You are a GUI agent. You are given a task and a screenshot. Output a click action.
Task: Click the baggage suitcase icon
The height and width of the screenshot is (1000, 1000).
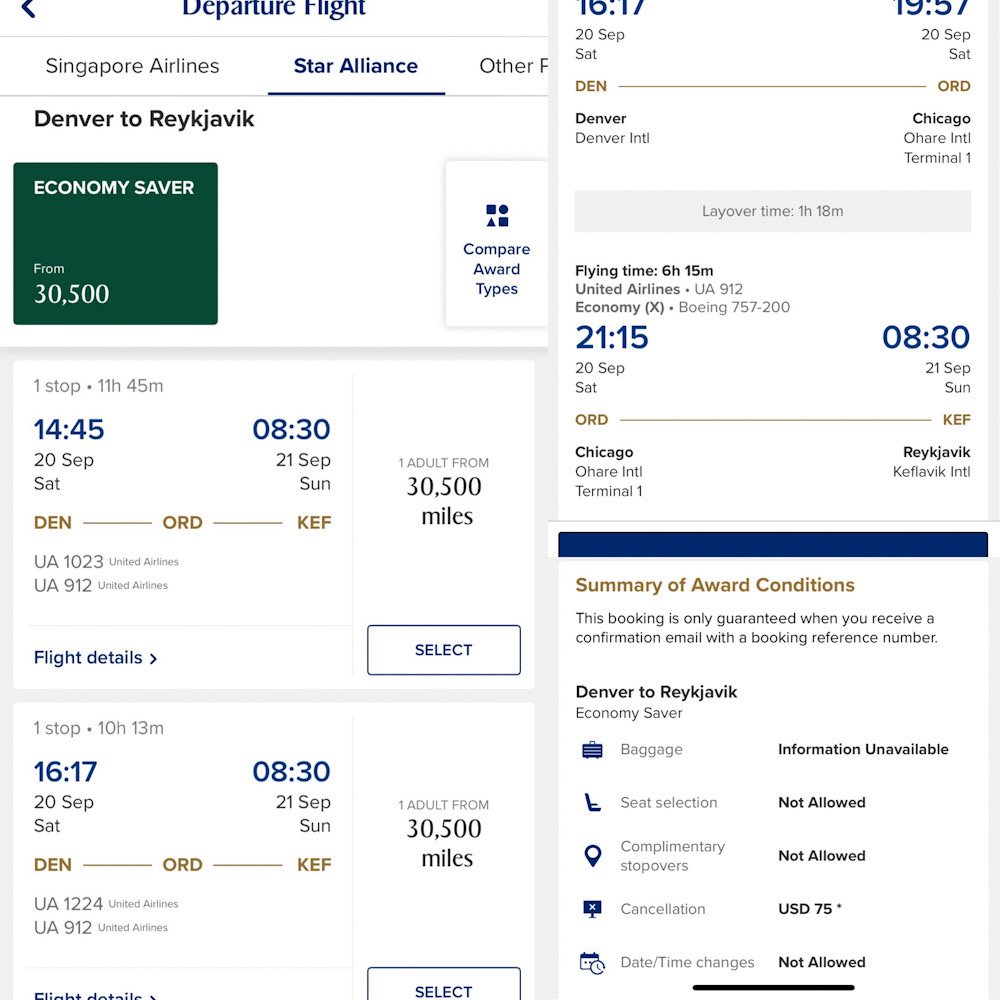(592, 750)
